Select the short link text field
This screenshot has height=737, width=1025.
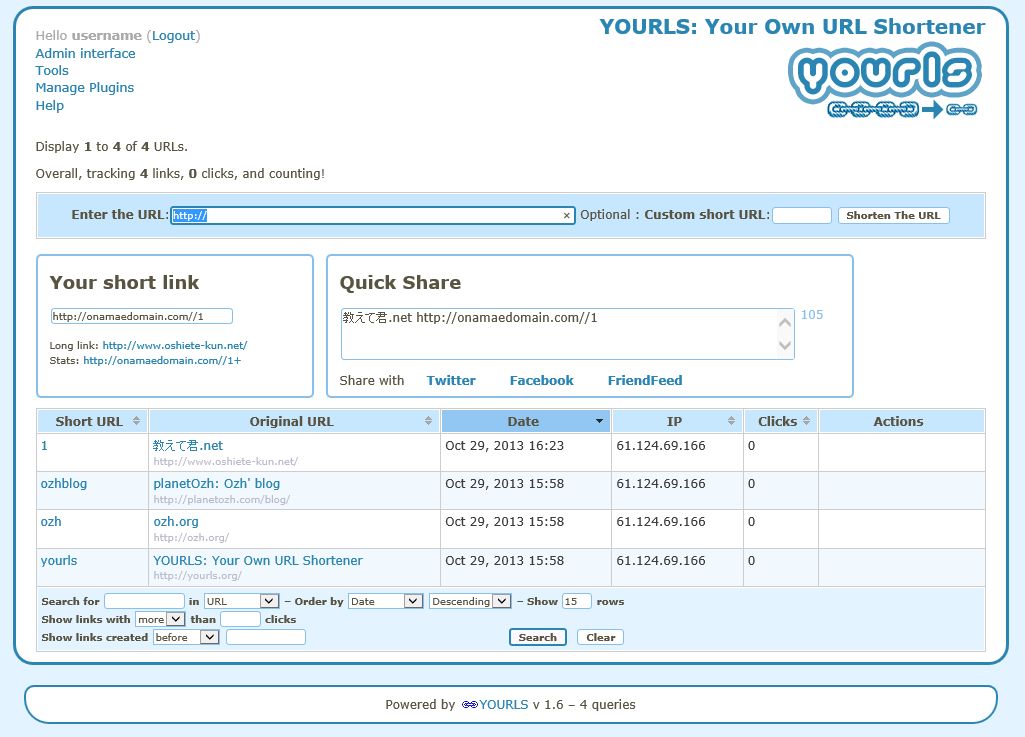(142, 317)
